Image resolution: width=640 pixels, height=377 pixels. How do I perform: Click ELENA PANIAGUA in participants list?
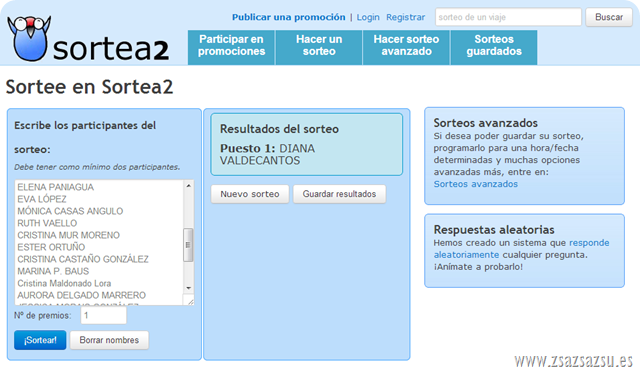tap(56, 187)
